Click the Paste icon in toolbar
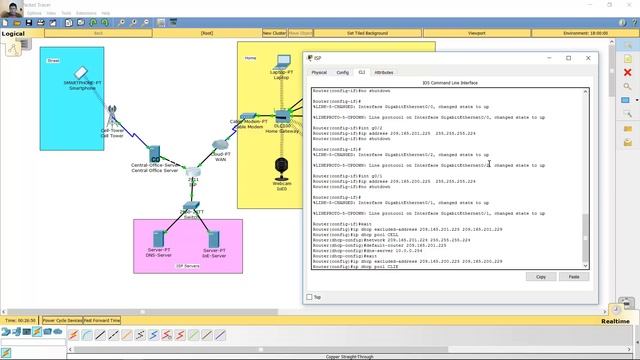Image resolution: width=640 pixels, height=360 pixels. 81,22
